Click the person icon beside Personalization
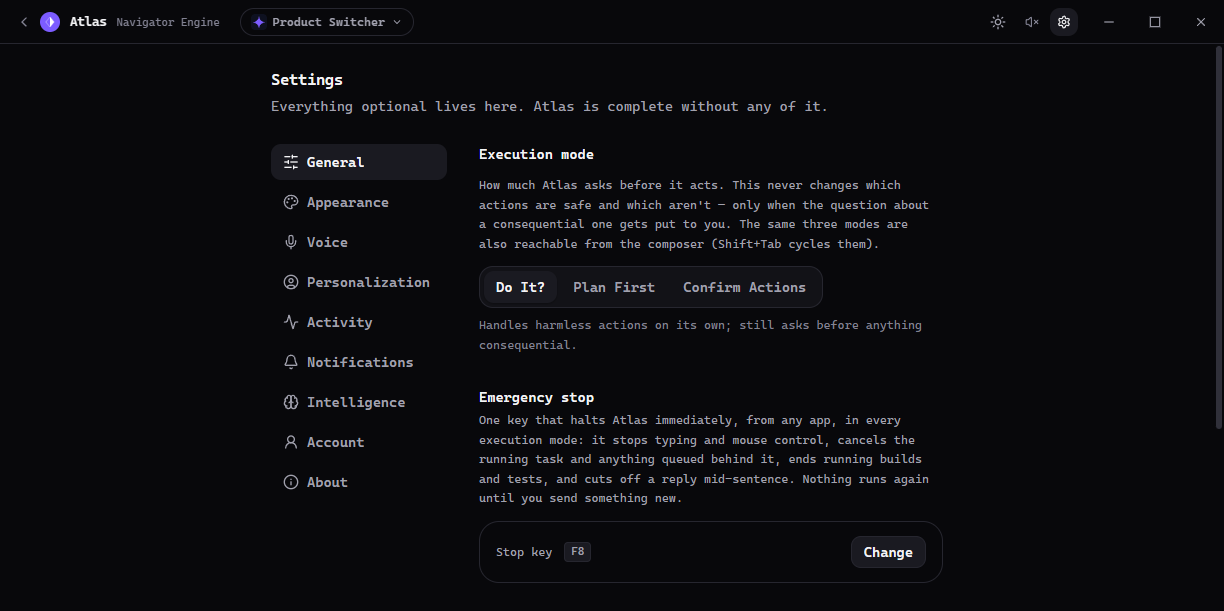This screenshot has height=611, width=1224. [x=291, y=282]
